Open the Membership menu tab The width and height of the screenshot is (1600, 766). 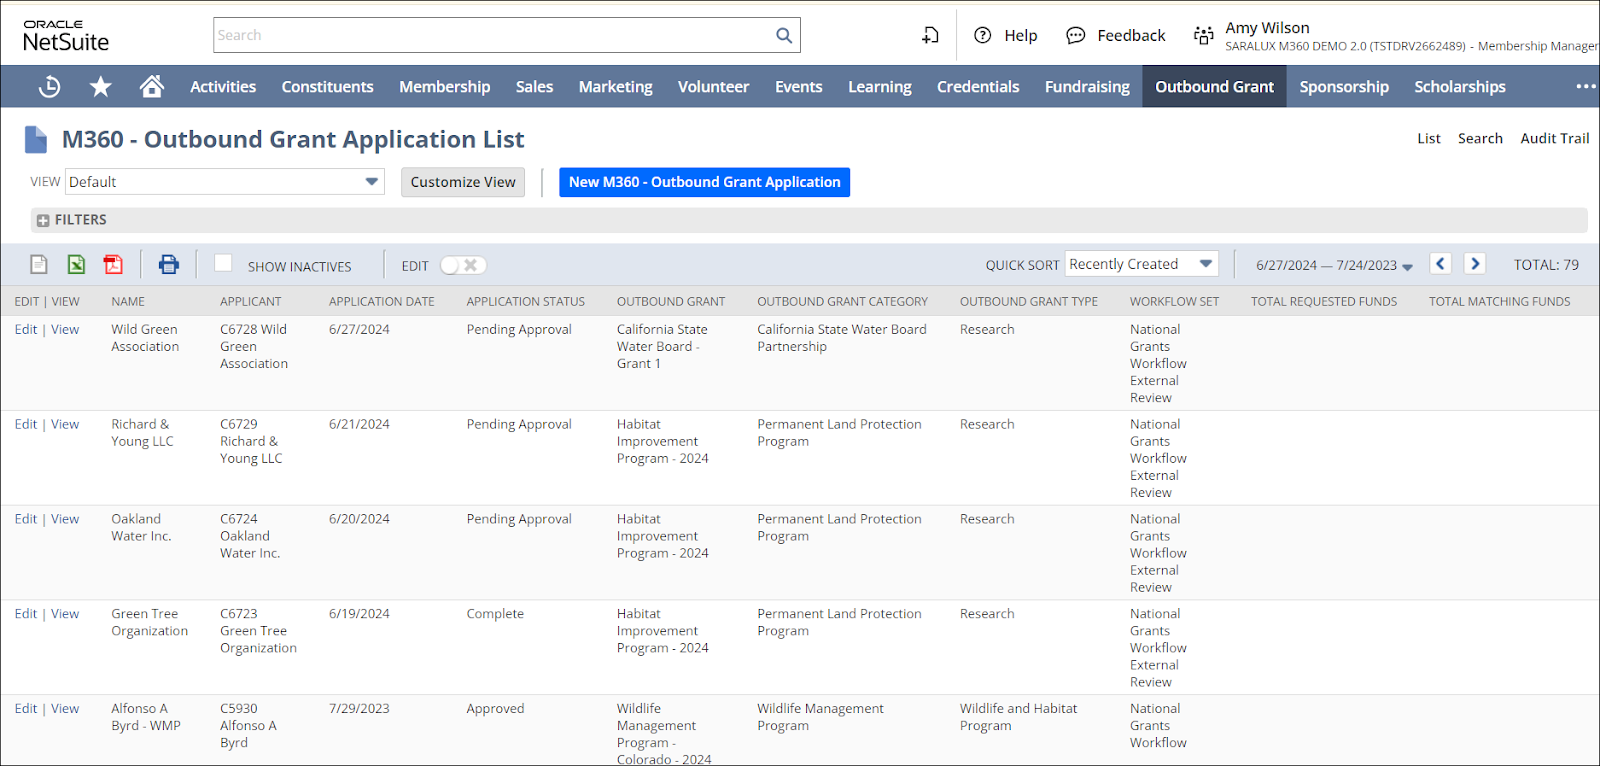click(444, 87)
